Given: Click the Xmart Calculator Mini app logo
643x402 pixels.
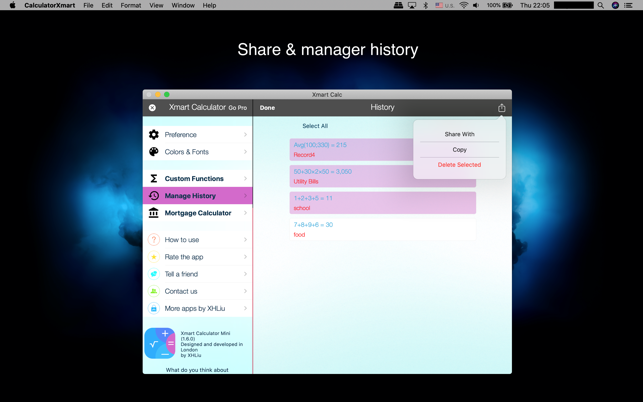Looking at the screenshot, I should click(x=160, y=343).
